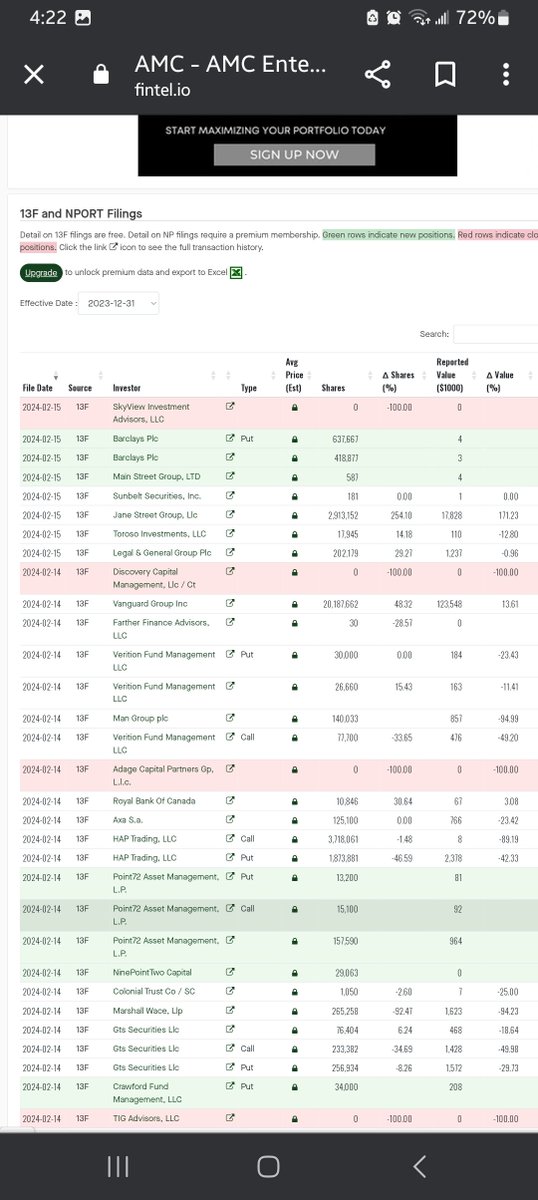The height and width of the screenshot is (1200, 538).
Task: Select the 2,913,152 shares cell for Jane Street
Action: click(341, 514)
